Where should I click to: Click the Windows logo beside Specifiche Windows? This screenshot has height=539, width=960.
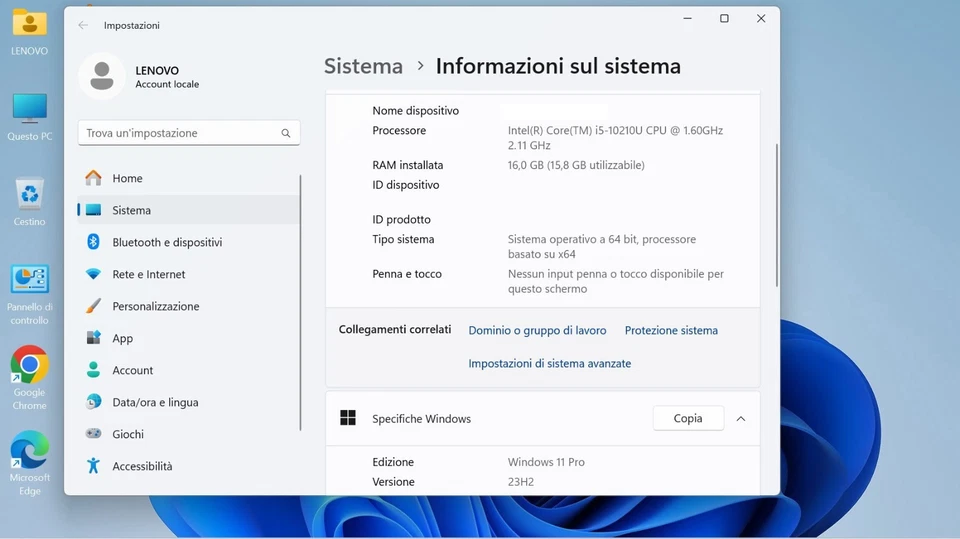pos(348,418)
